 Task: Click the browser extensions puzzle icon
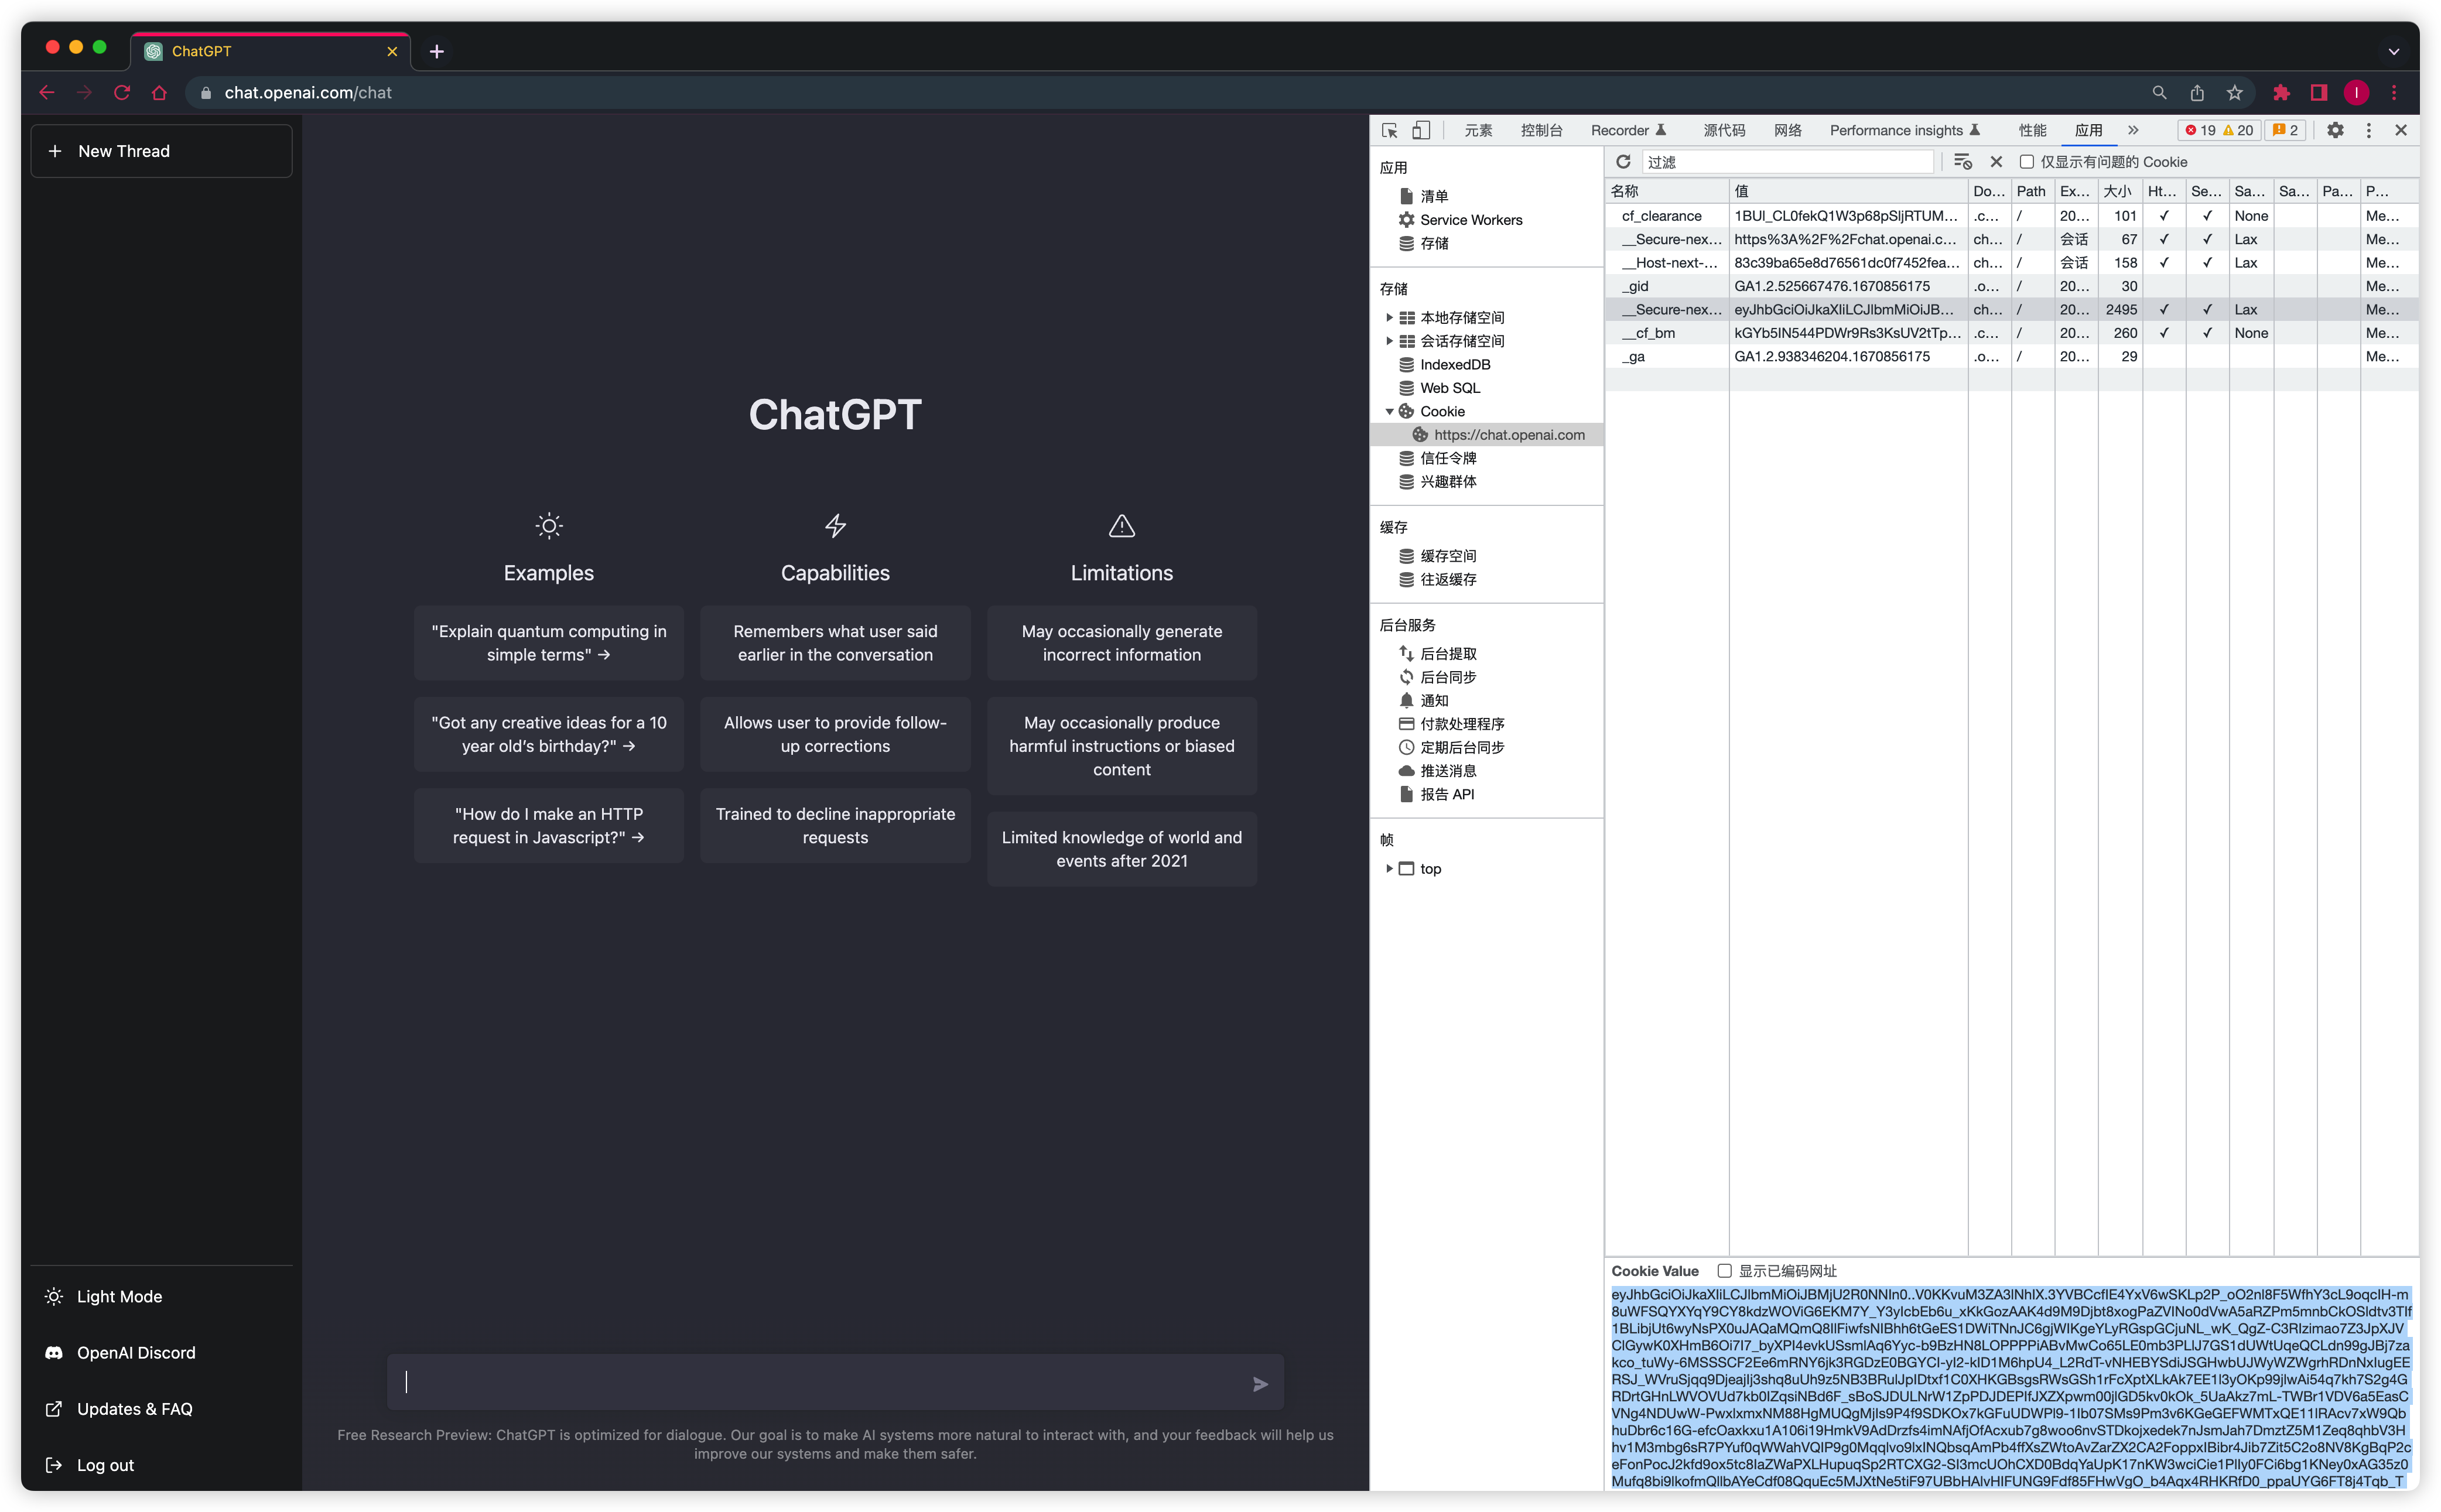(2281, 93)
